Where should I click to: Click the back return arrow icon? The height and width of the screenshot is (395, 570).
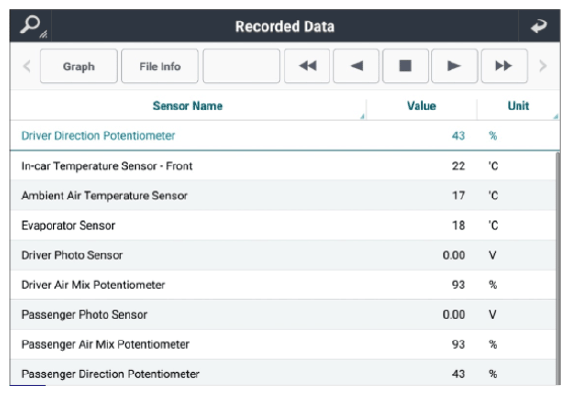pyautogui.click(x=539, y=26)
